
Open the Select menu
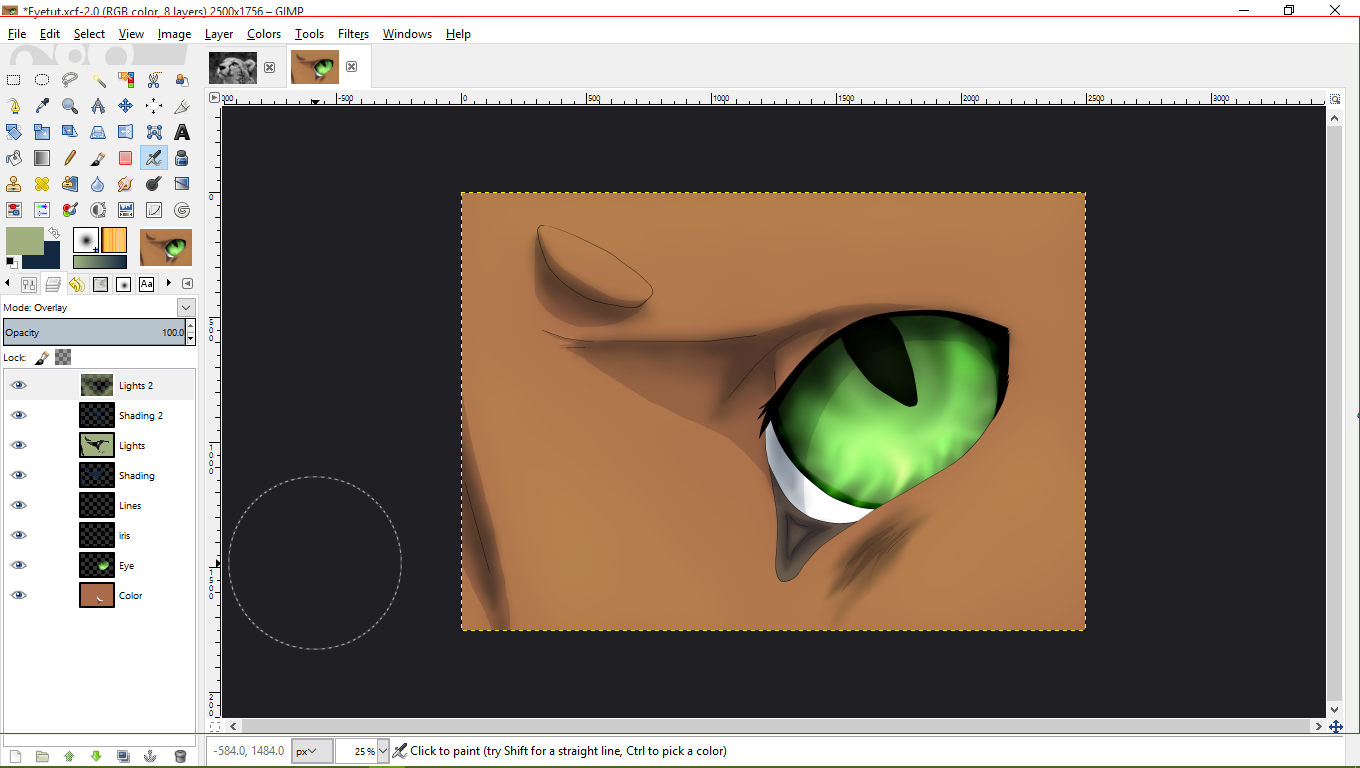point(89,33)
